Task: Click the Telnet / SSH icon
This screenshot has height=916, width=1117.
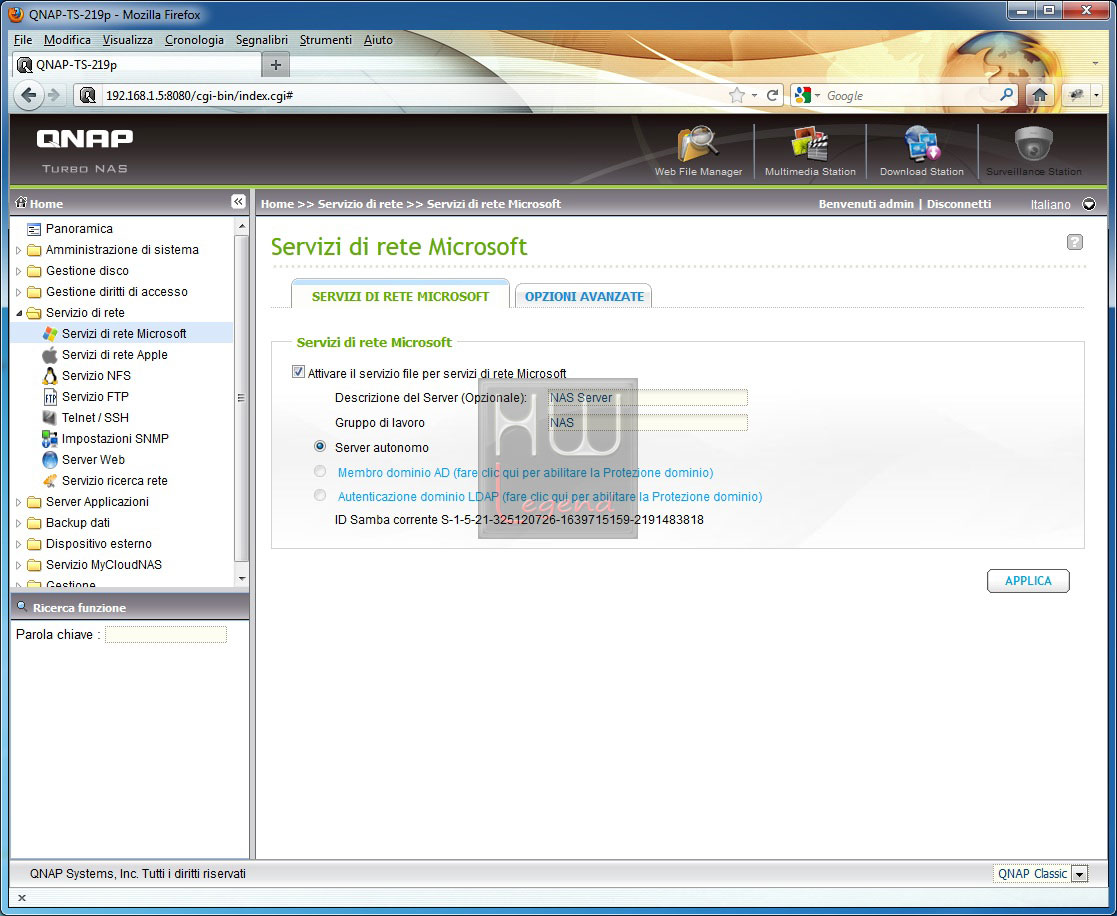Action: [x=50, y=417]
